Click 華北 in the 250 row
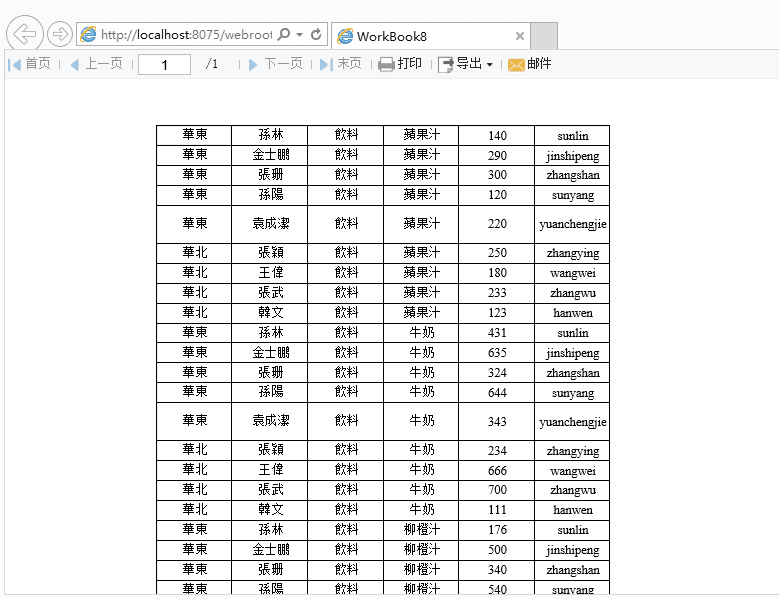 pos(194,252)
